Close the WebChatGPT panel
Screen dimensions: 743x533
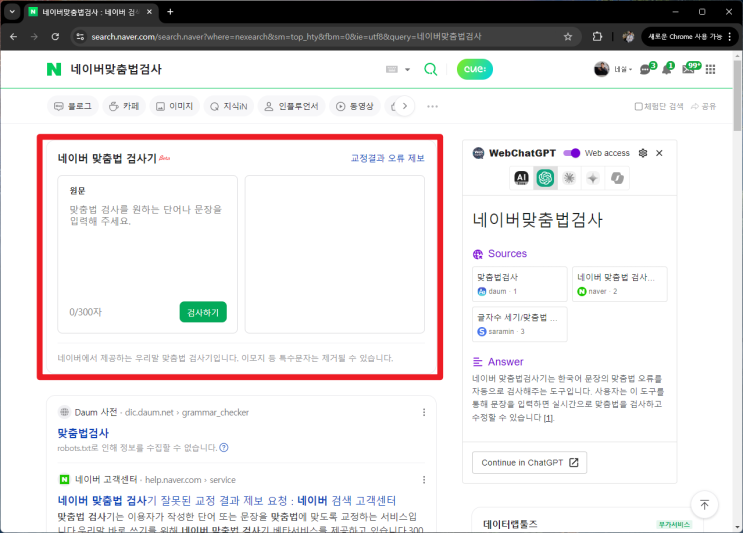(x=659, y=153)
